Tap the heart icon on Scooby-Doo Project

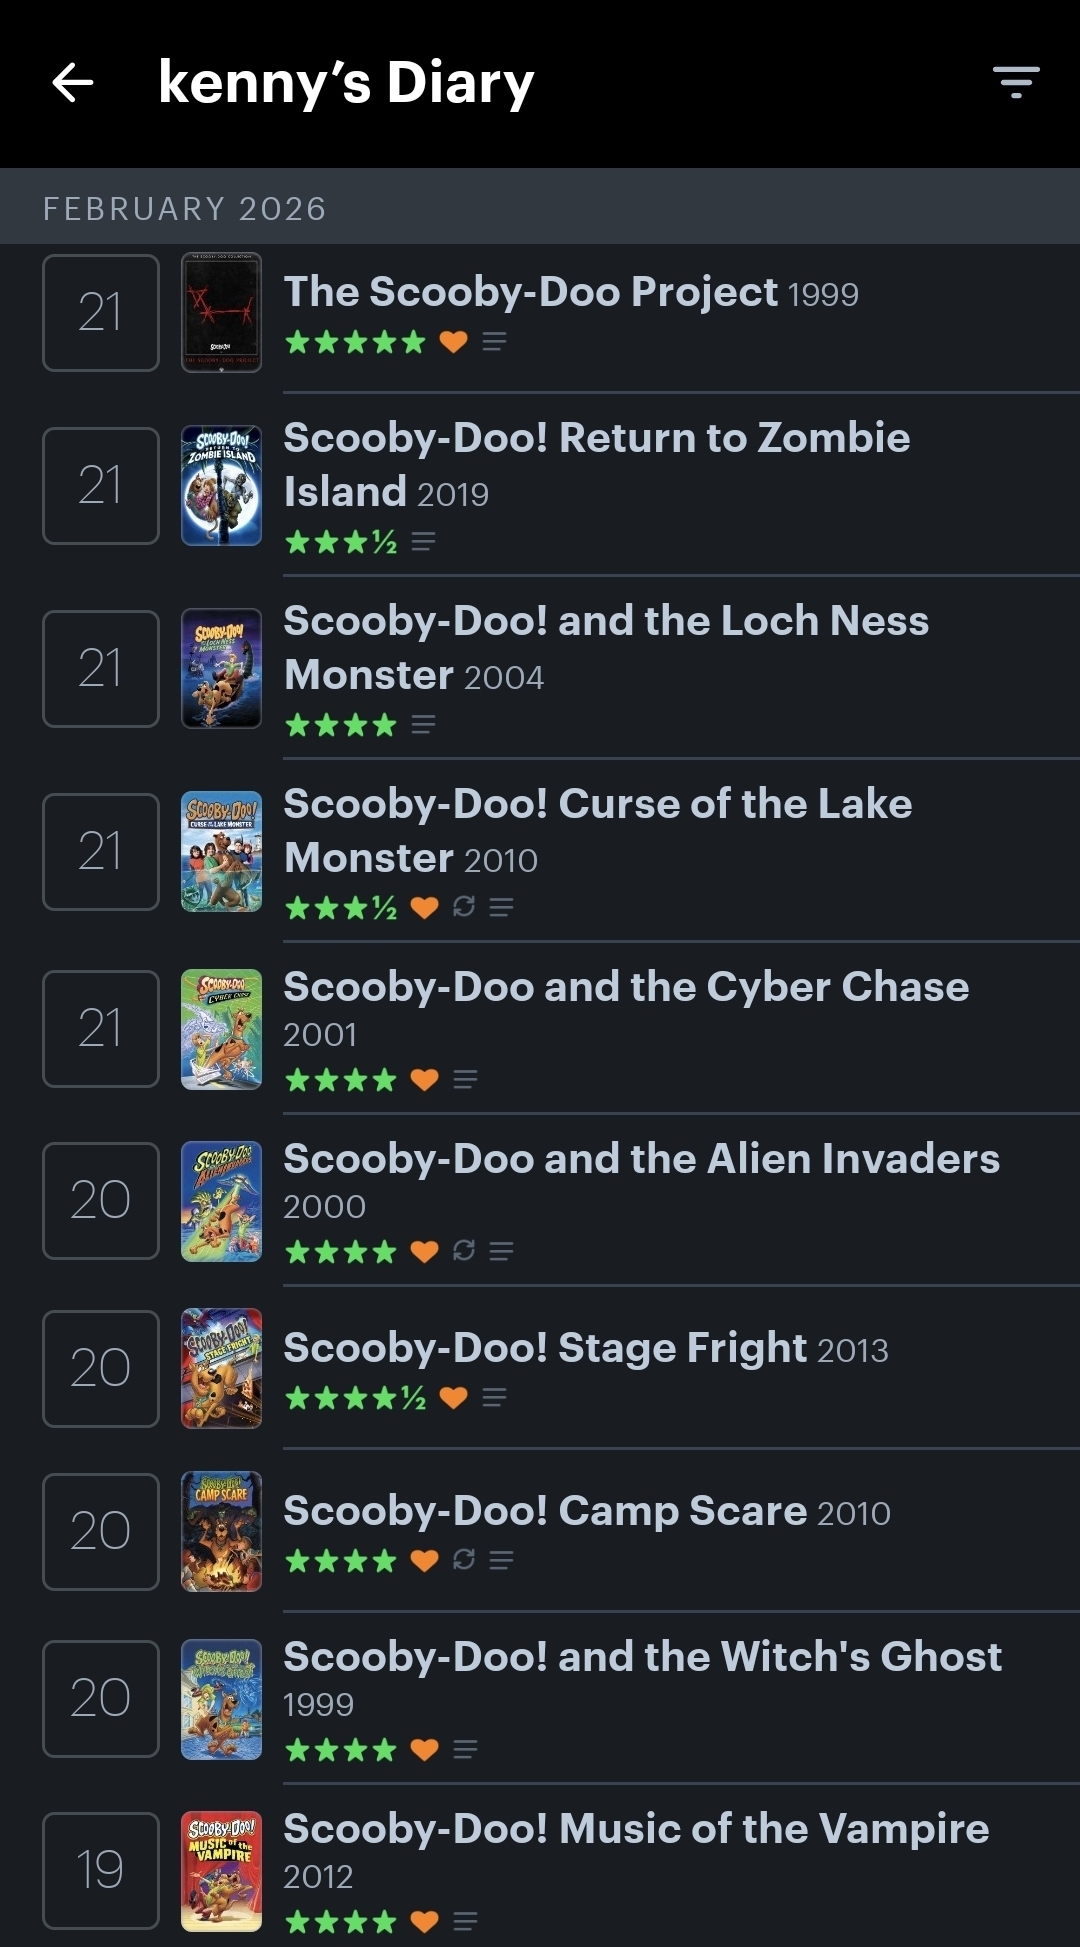[x=453, y=342]
